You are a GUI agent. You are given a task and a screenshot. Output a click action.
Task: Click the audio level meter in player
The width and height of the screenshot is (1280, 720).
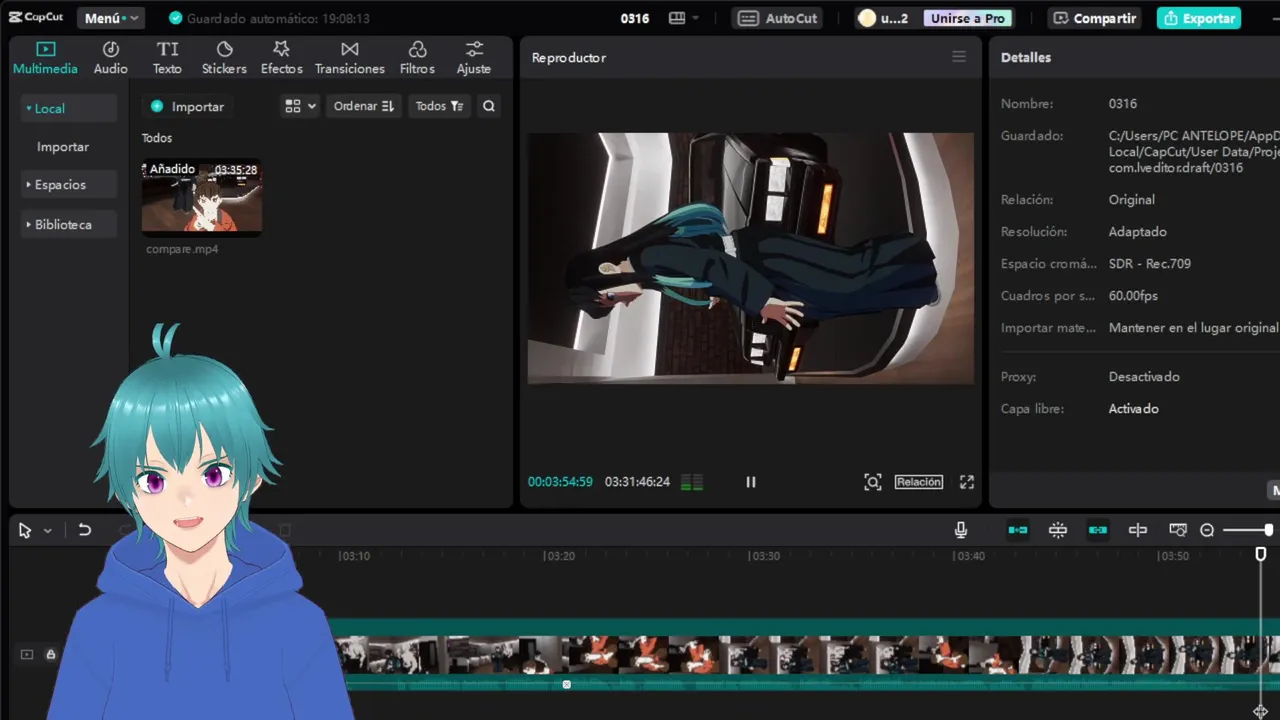pos(692,482)
